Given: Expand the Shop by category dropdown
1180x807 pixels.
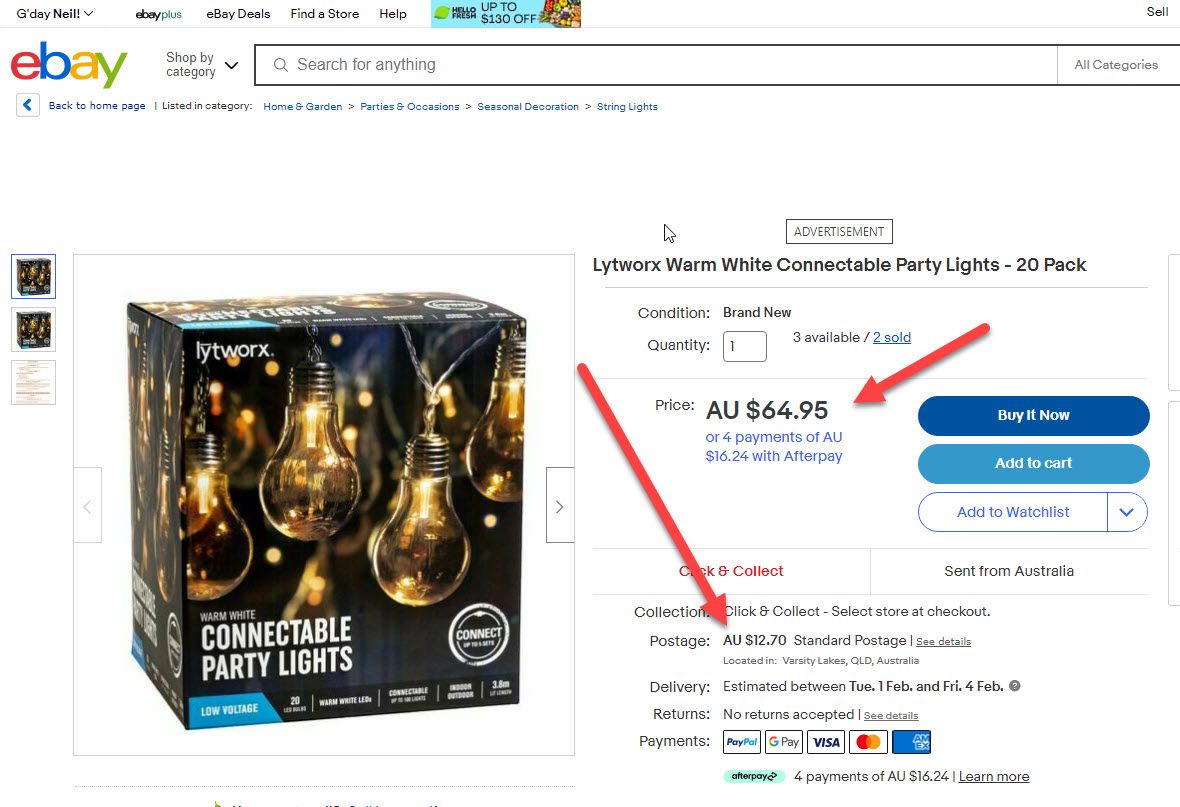Looking at the screenshot, I should [x=202, y=65].
